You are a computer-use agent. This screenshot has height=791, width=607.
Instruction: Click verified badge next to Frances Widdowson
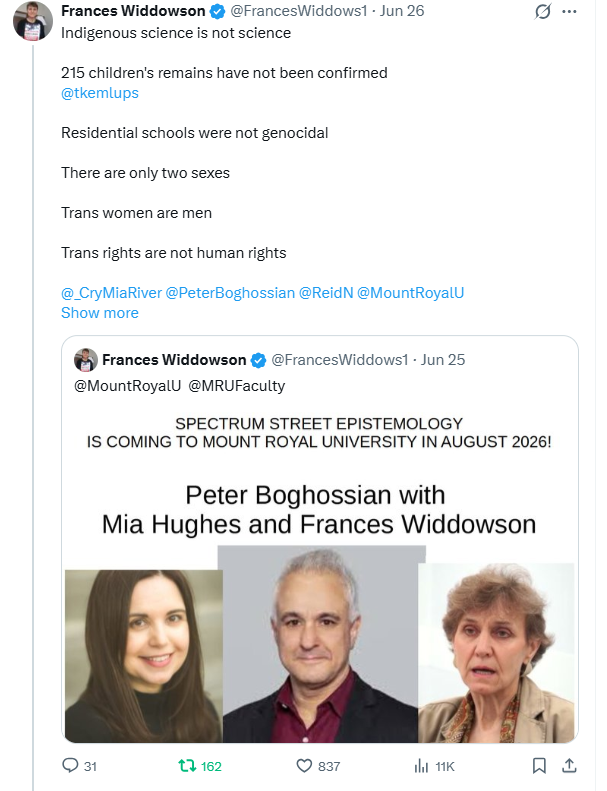click(217, 11)
